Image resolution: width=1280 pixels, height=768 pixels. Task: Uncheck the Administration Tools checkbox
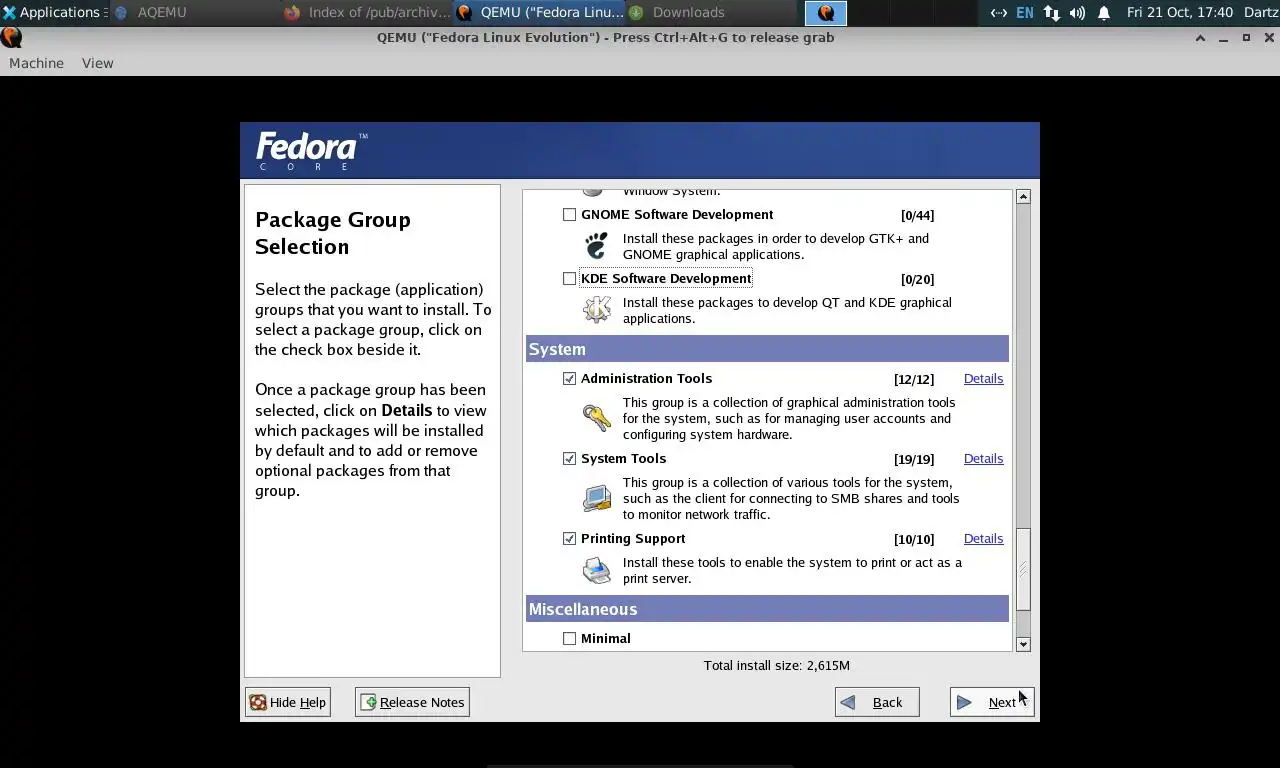pos(569,379)
